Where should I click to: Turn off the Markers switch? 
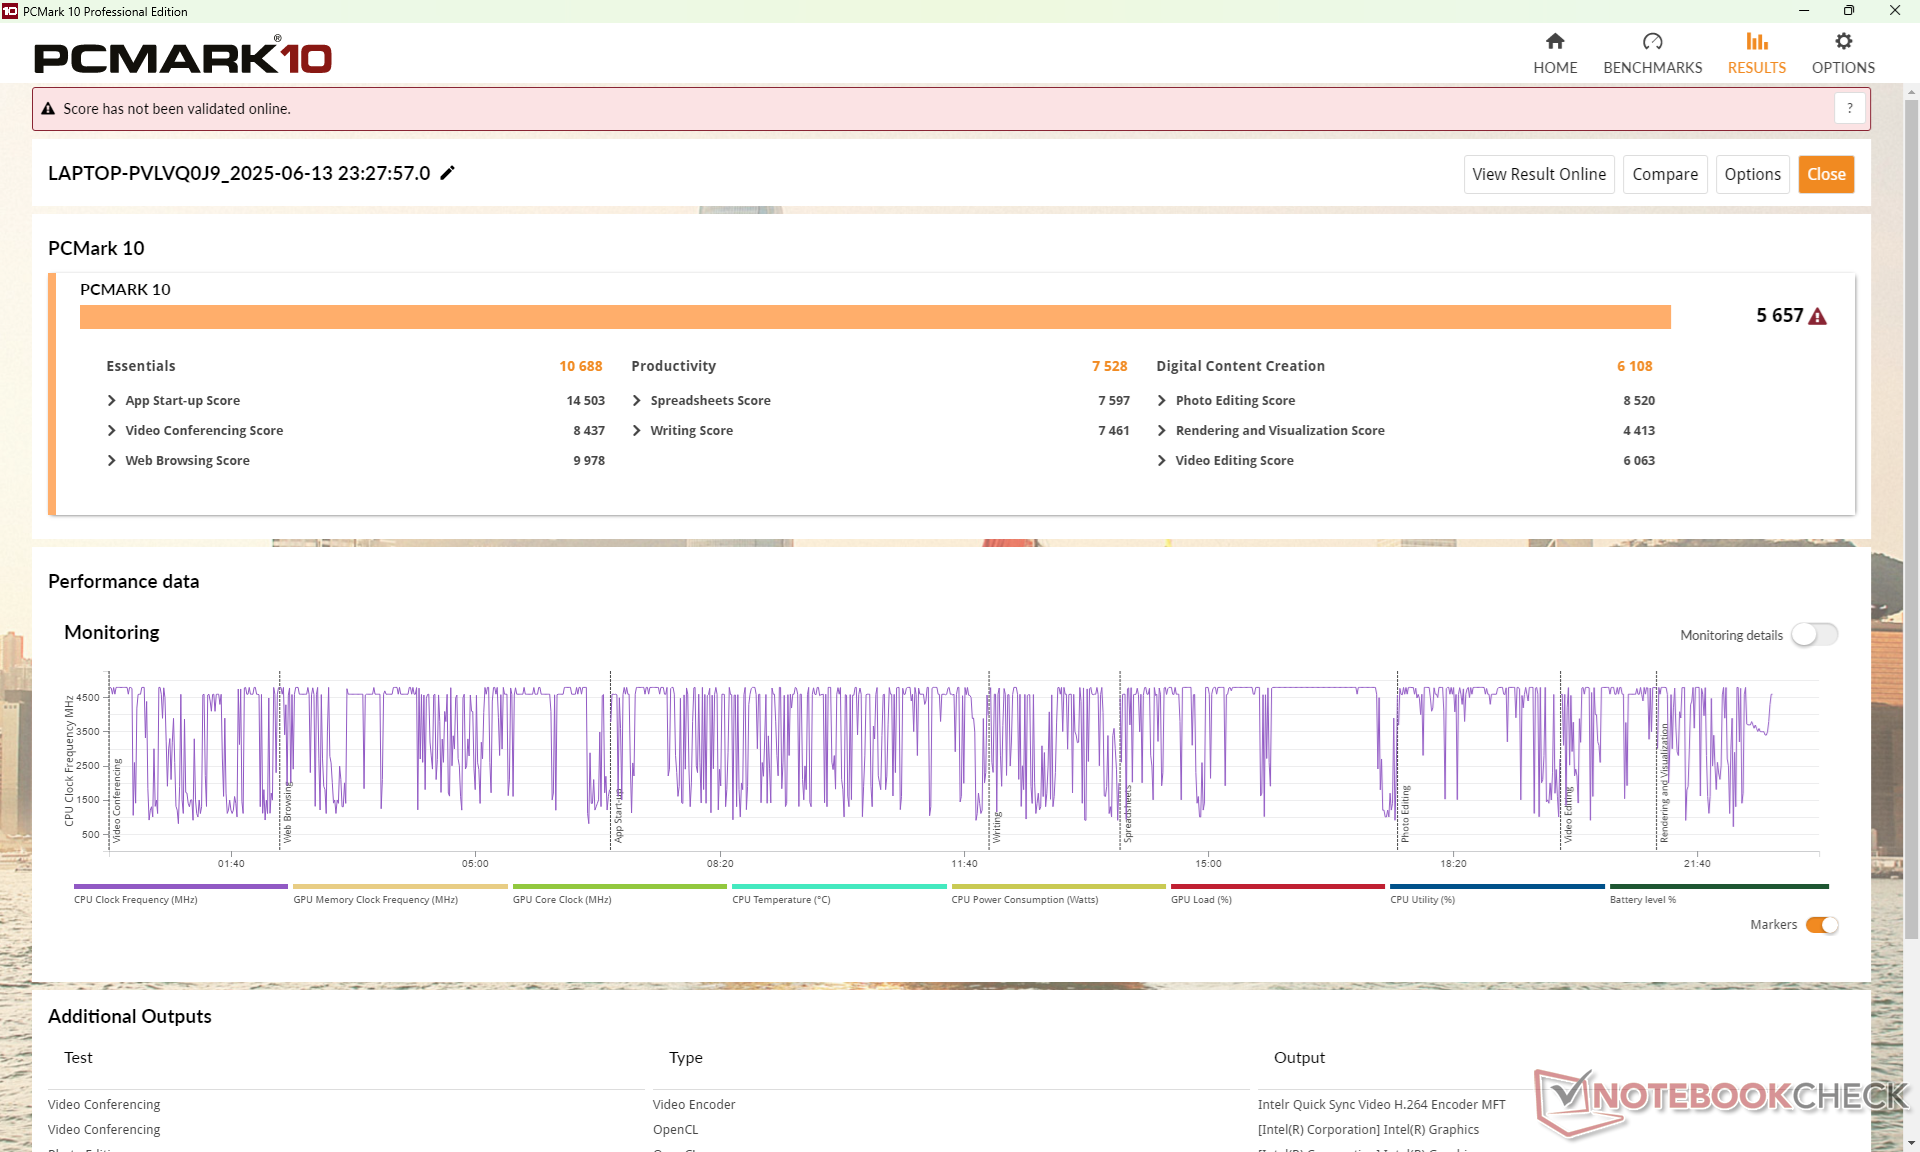pos(1821,925)
